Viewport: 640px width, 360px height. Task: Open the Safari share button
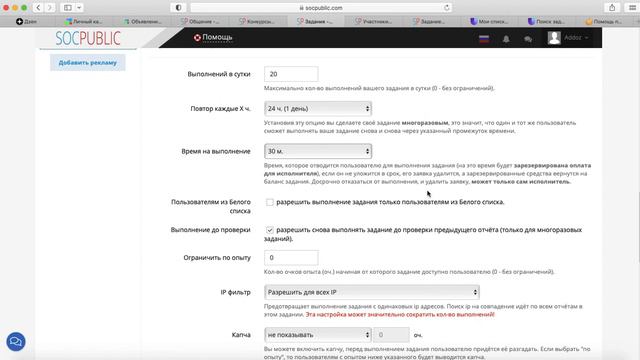click(612, 7)
